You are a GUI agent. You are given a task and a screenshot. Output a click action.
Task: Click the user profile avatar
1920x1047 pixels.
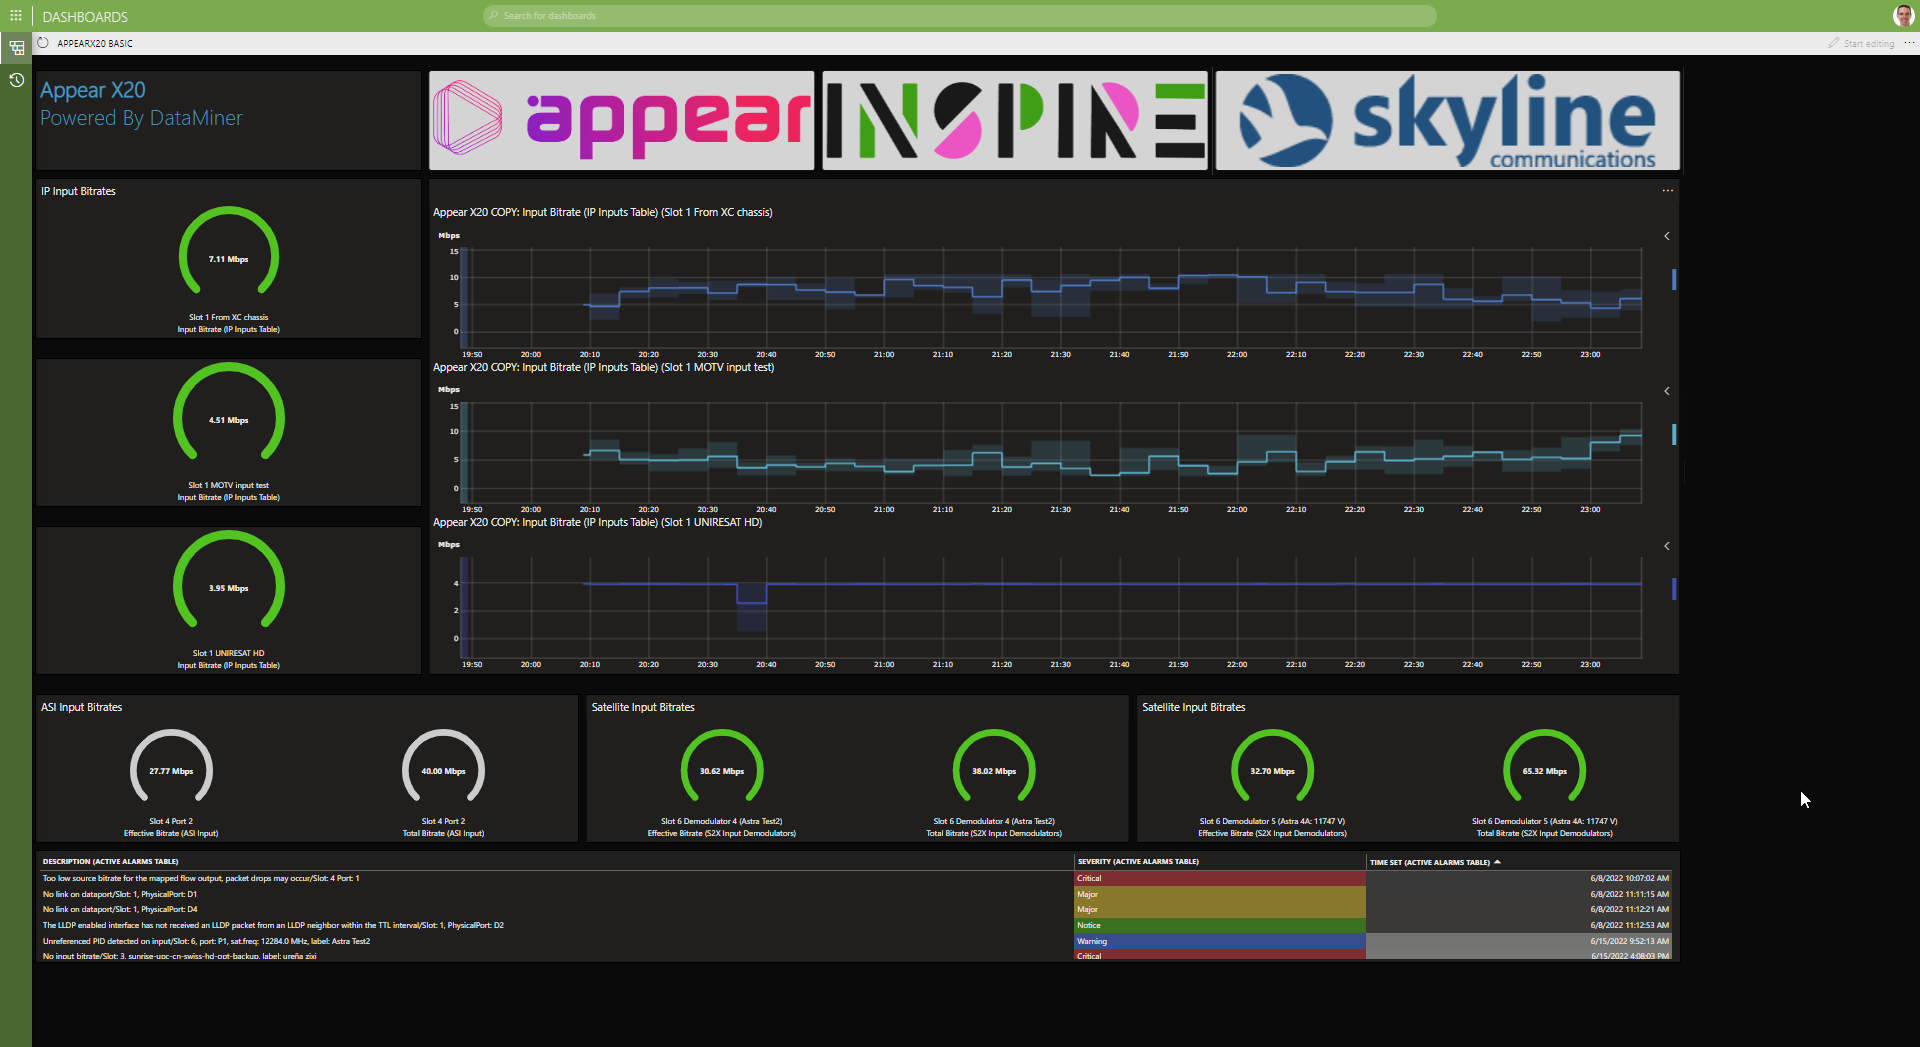1903,15
